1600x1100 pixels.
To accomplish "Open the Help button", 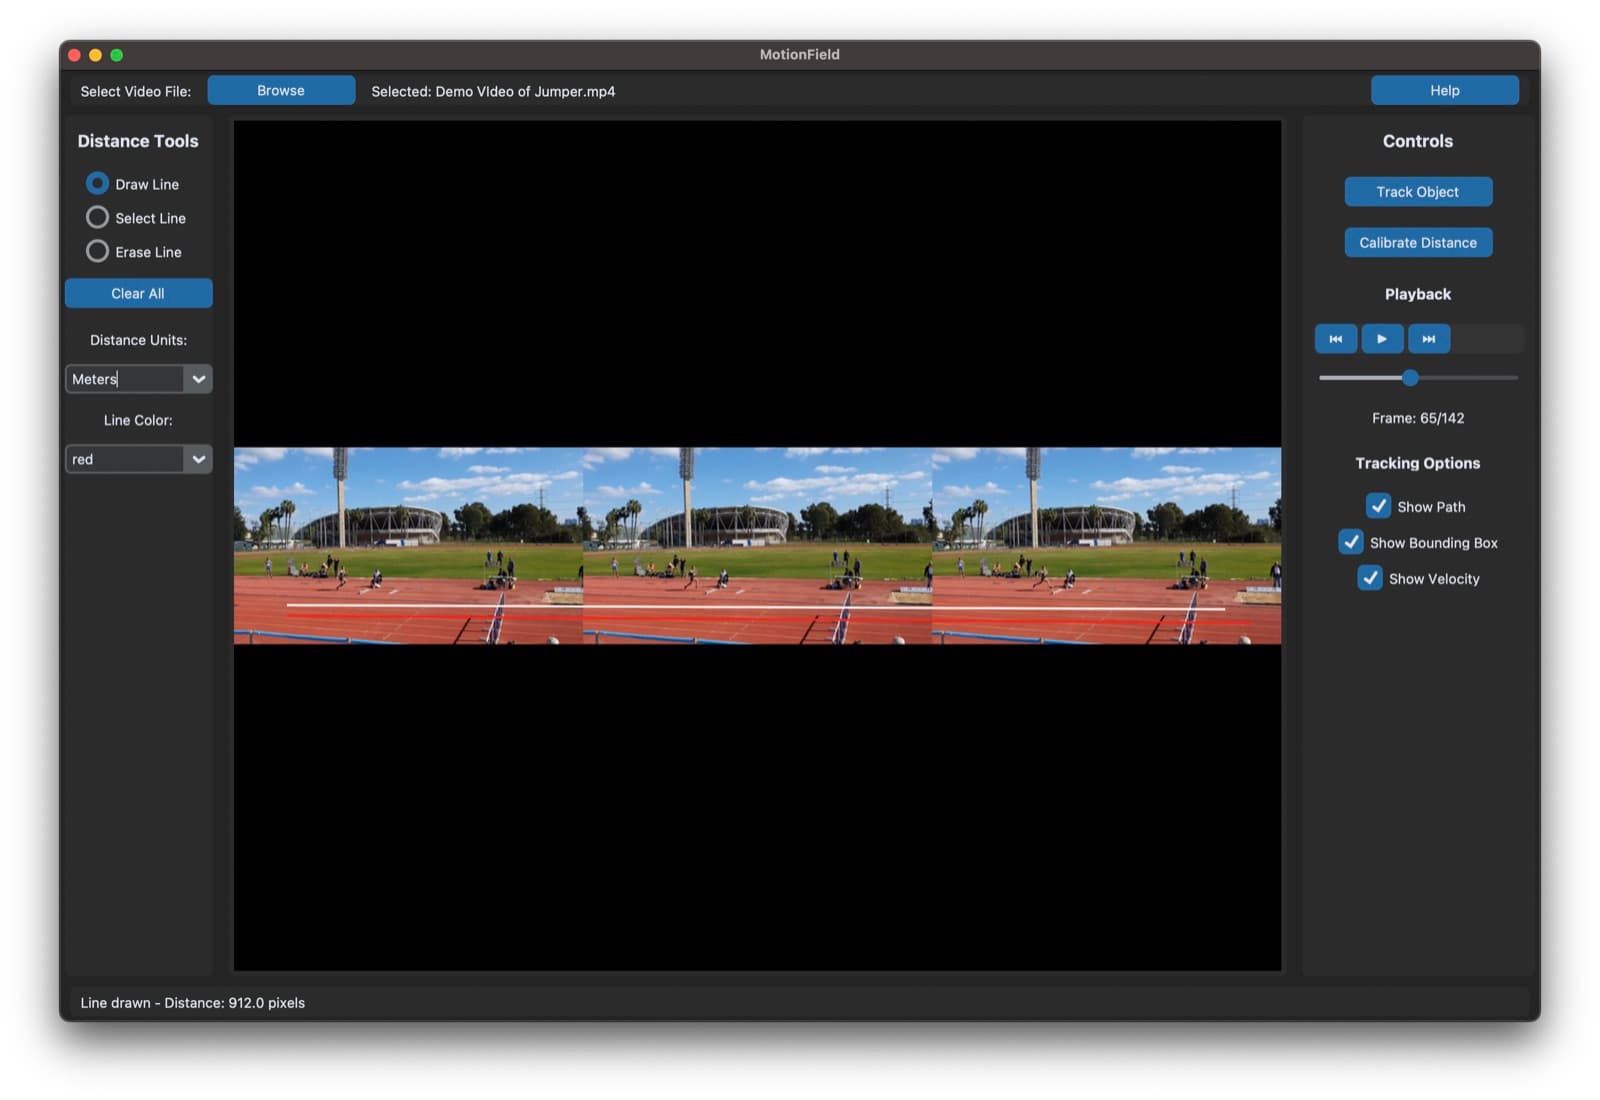I will 1445,90.
